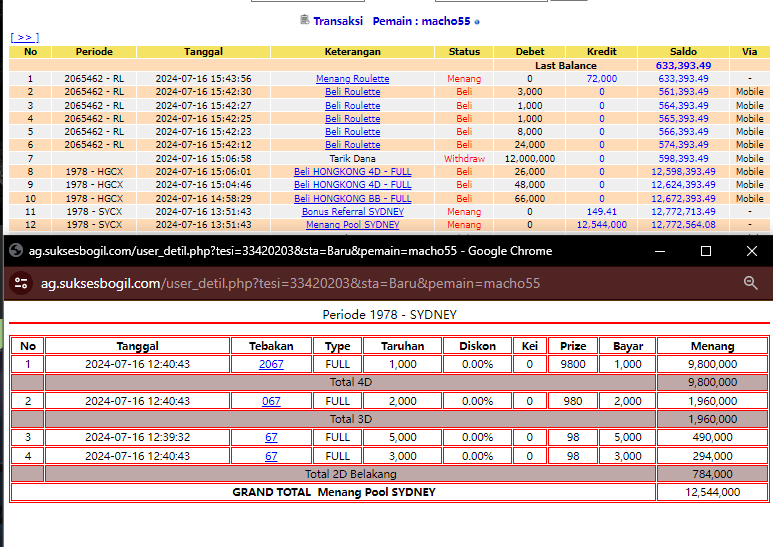
Task: Open Beli Roulette link at 15:42:25
Action: coord(352,119)
